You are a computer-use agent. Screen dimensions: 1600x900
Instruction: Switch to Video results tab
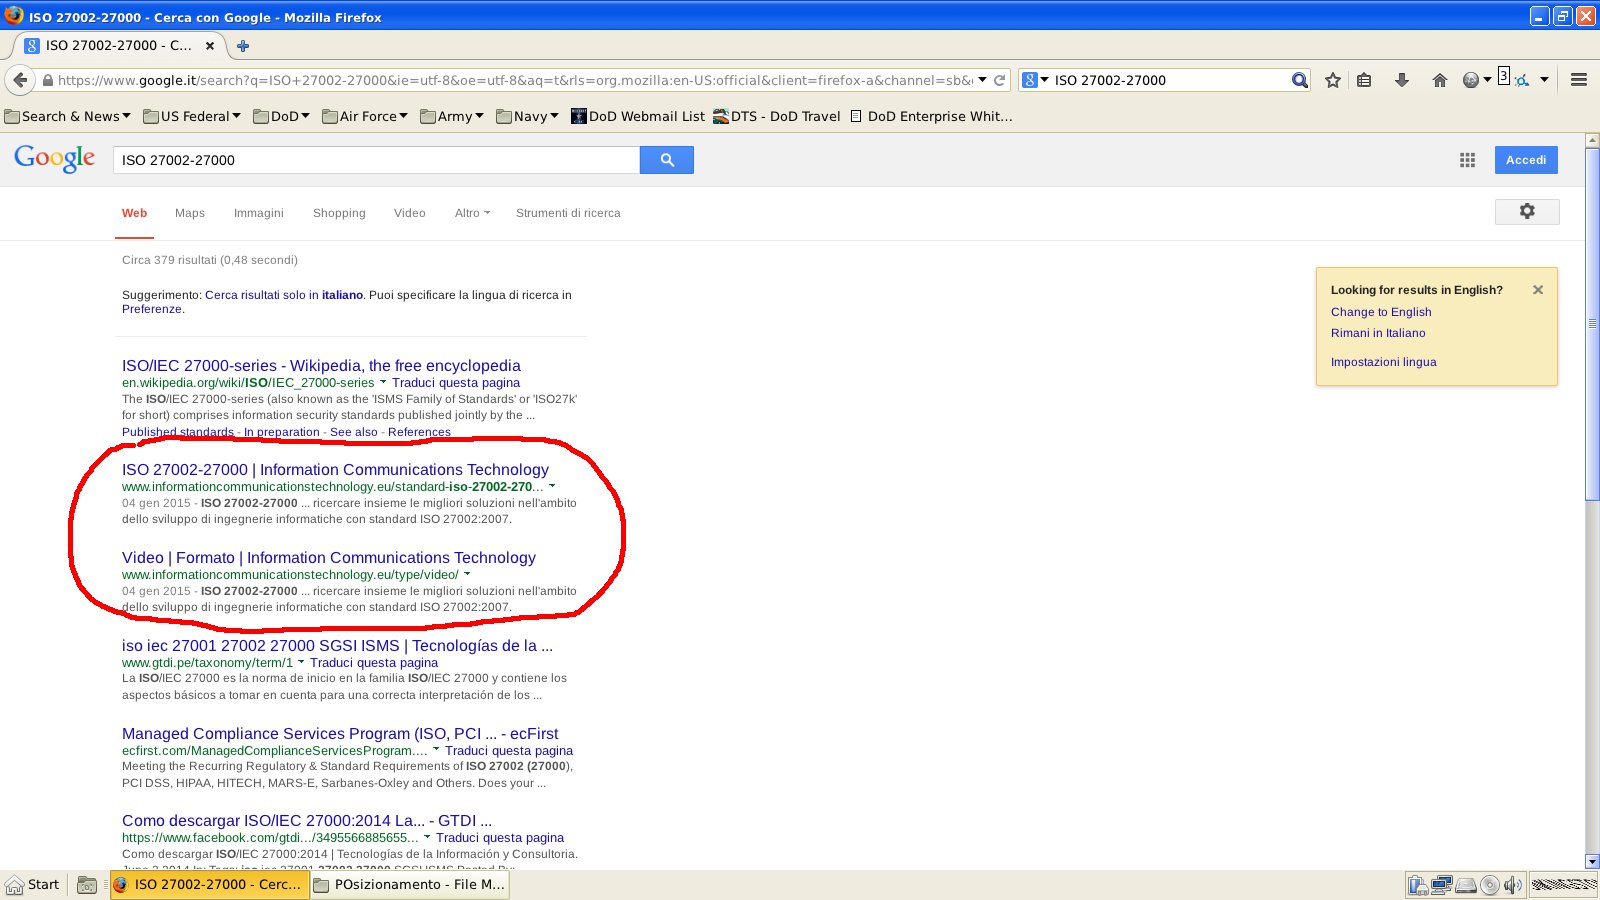pyautogui.click(x=410, y=213)
